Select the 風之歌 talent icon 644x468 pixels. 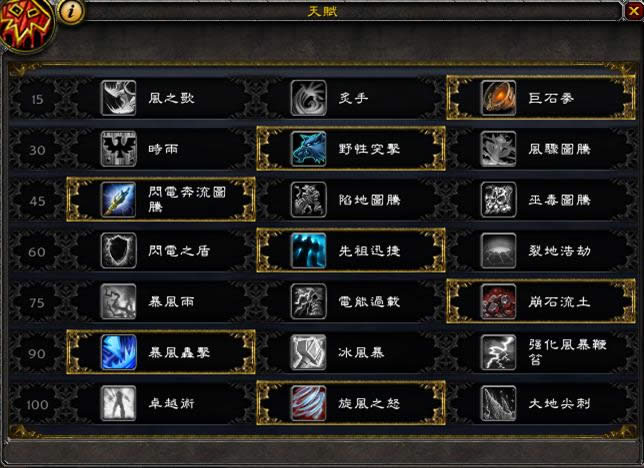(x=118, y=98)
